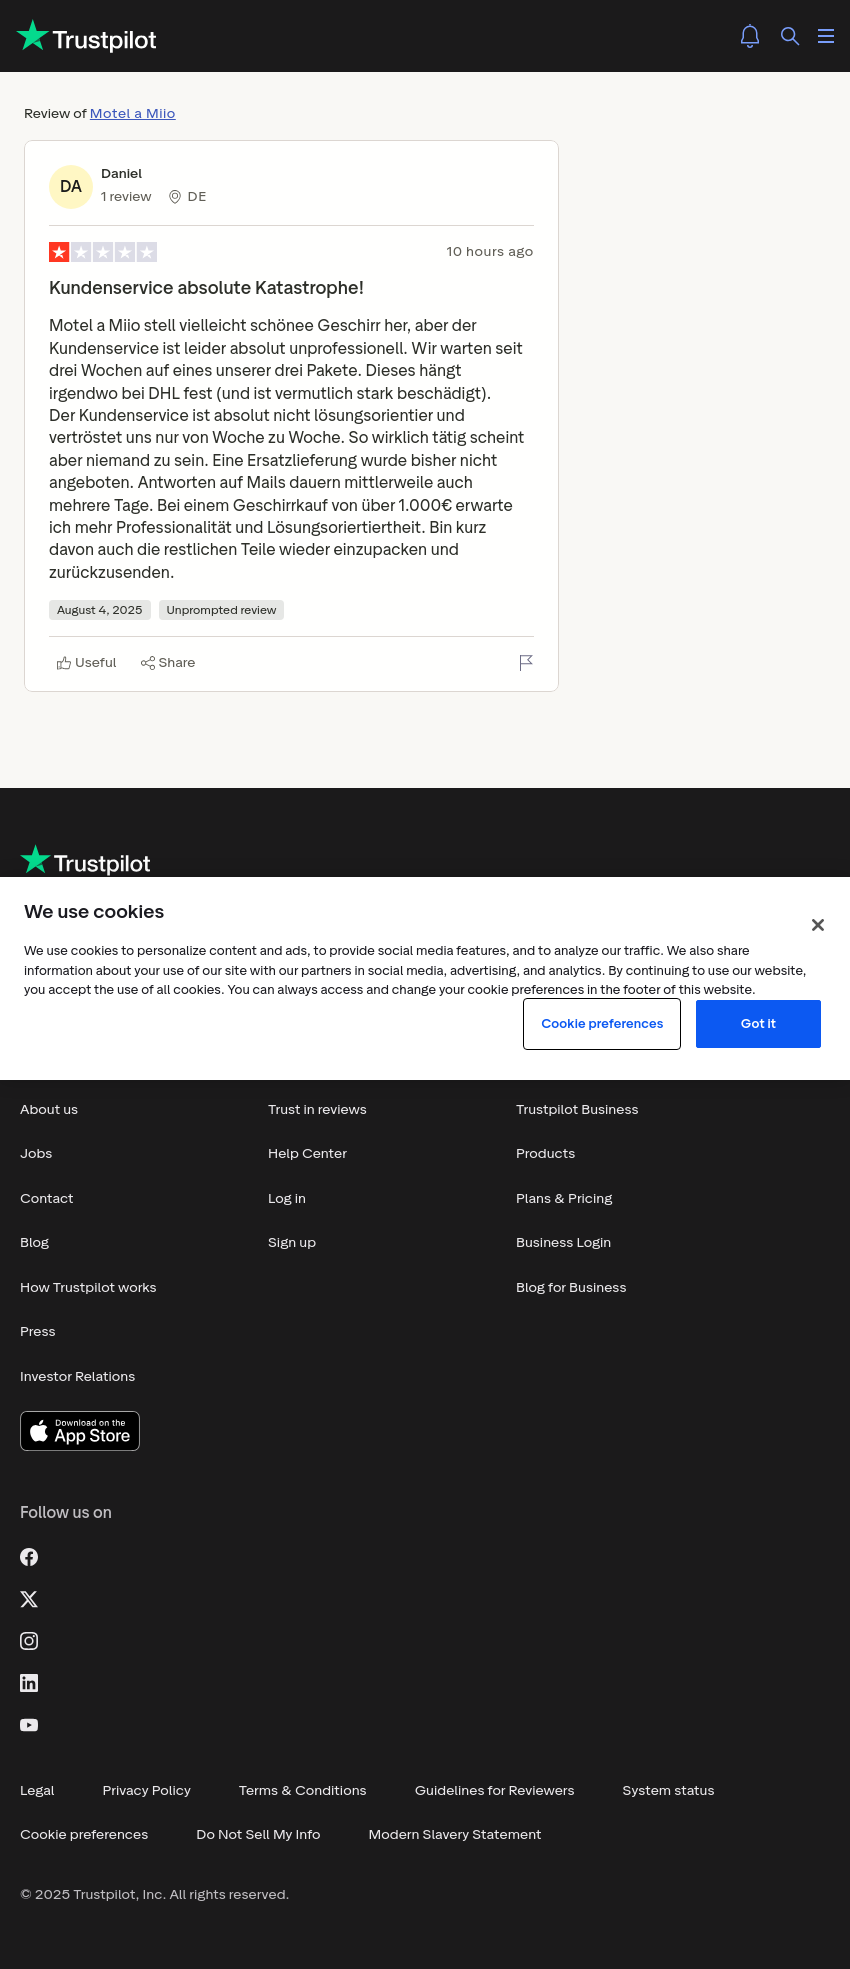Open the Privacy Policy link
850x1969 pixels.
point(146,1791)
